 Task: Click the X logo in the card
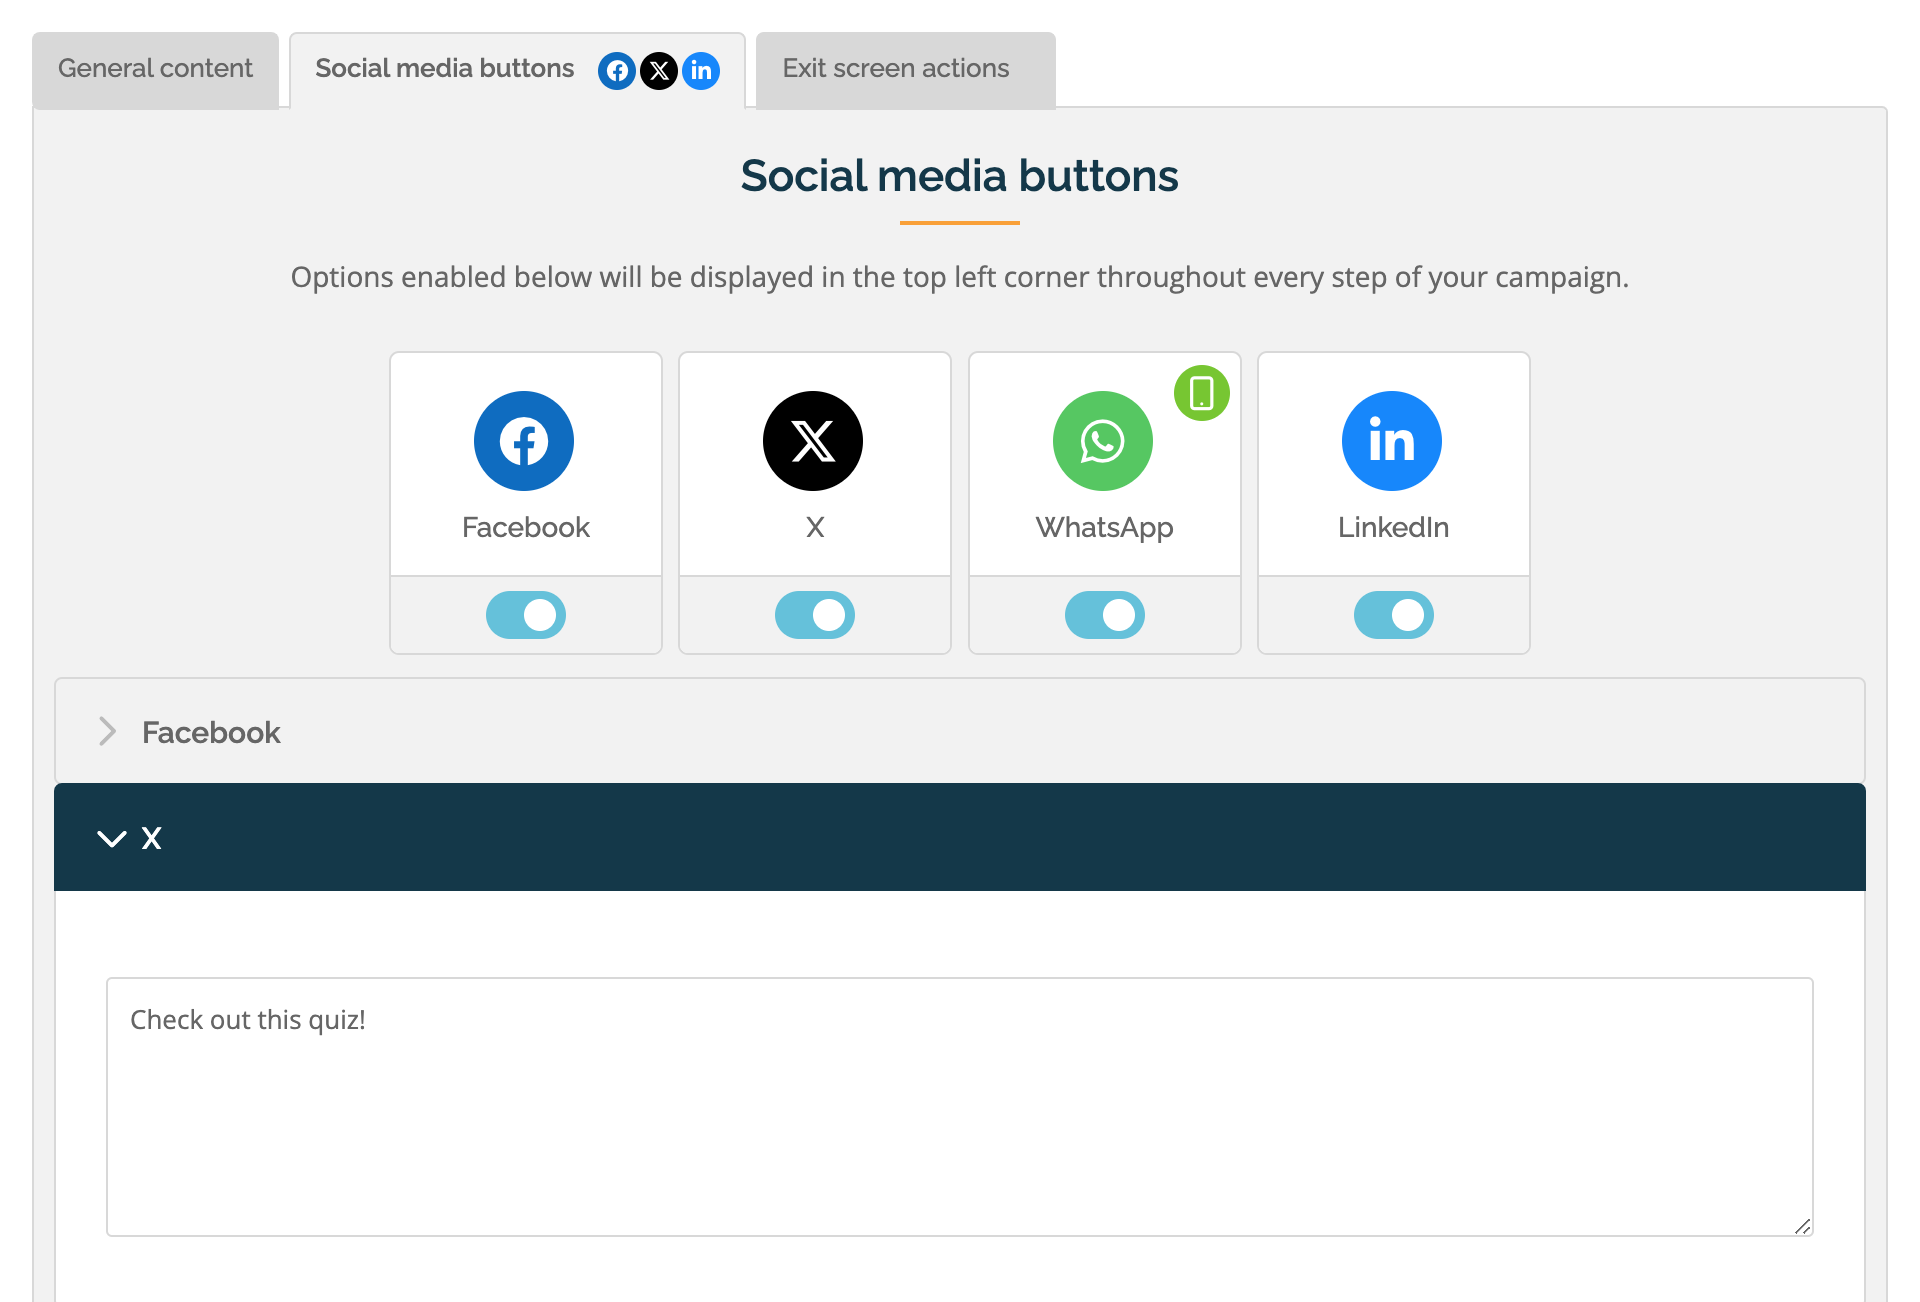pos(813,441)
